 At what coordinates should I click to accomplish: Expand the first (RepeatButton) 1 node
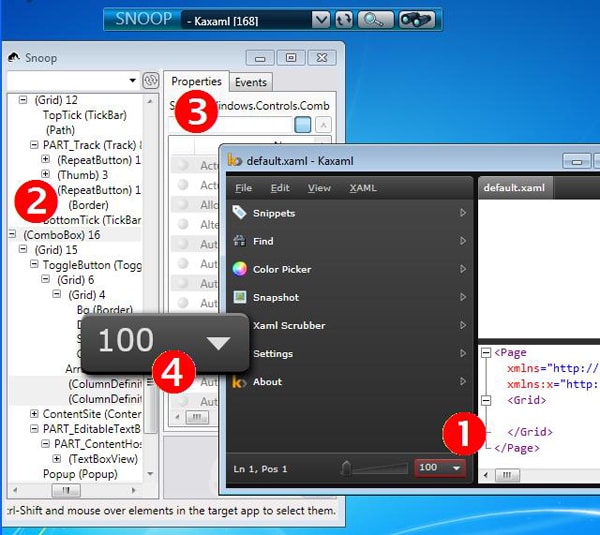(45, 159)
